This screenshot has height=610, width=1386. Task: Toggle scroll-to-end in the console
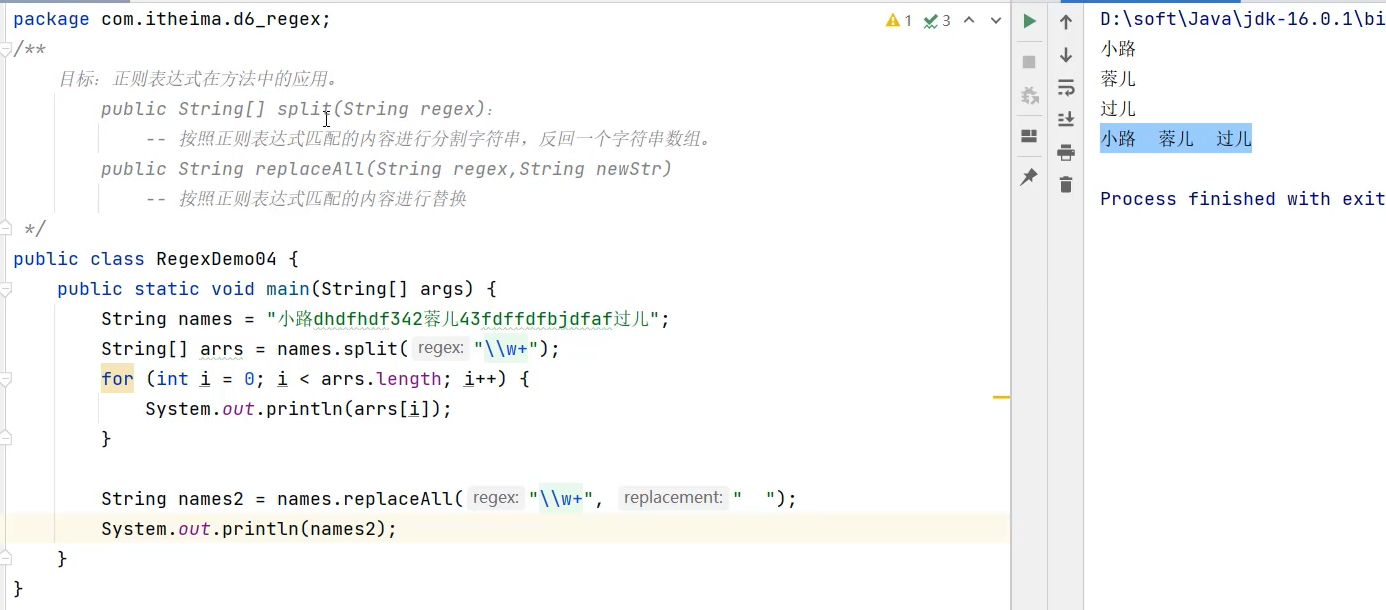point(1066,119)
